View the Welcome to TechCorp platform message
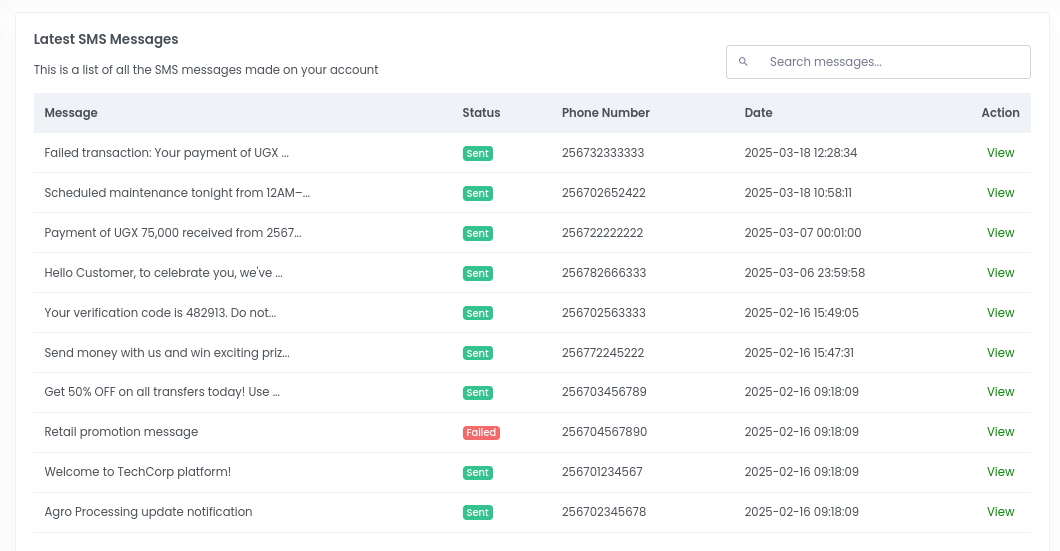The width and height of the screenshot is (1060, 551). pos(1000,471)
